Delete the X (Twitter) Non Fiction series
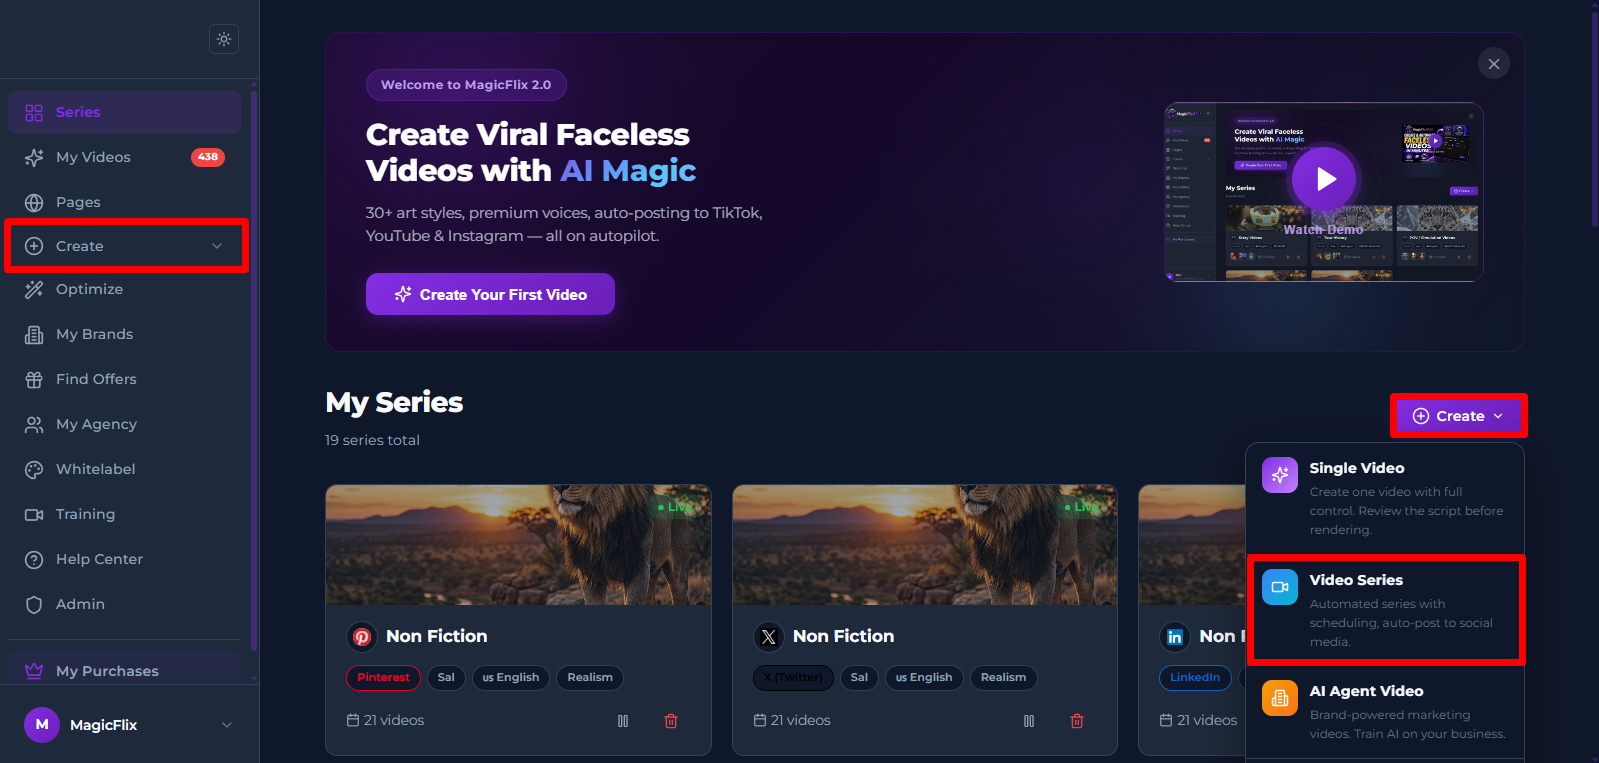The height and width of the screenshot is (763, 1599). (x=1077, y=720)
